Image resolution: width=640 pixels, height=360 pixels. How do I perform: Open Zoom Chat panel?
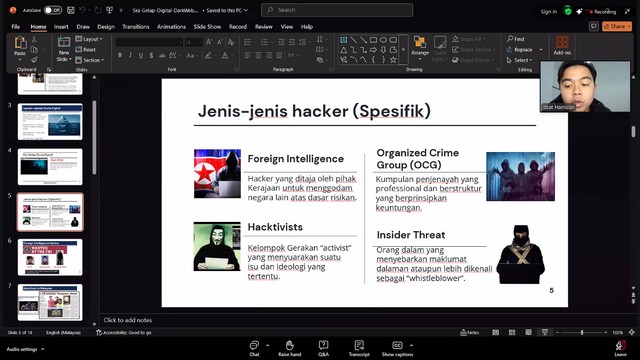[254, 348]
